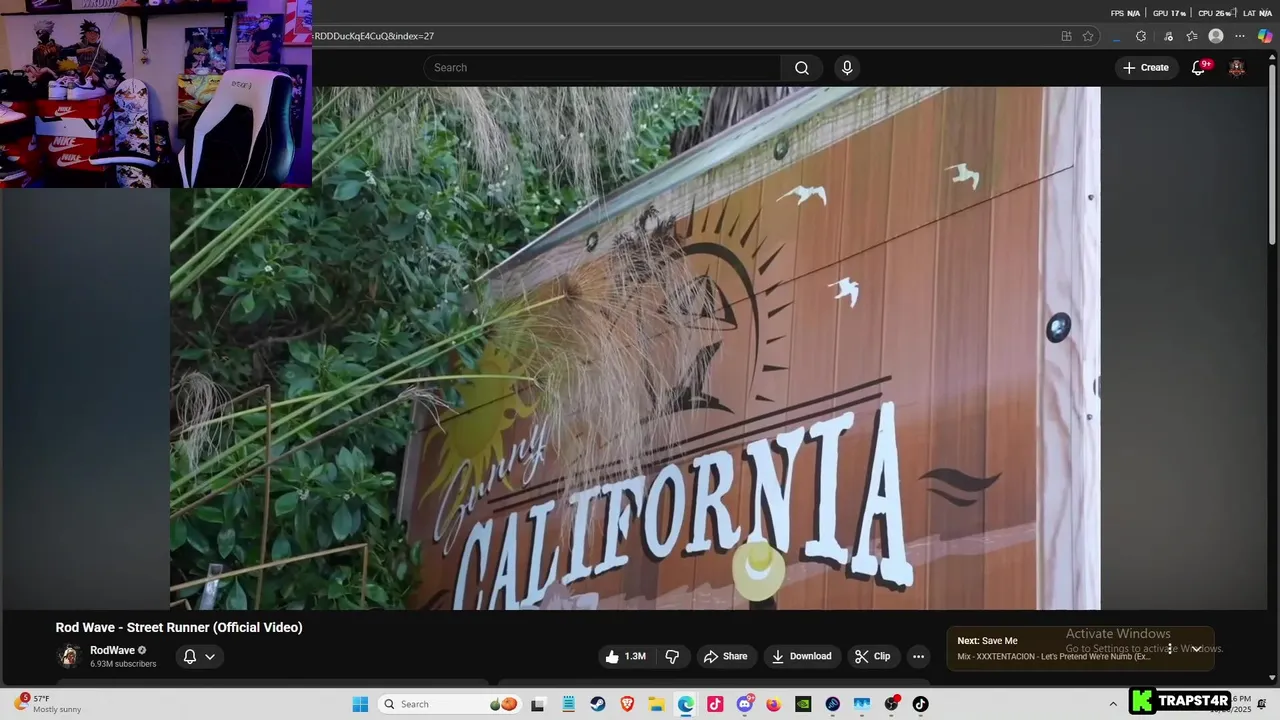Open pink TikTok app icon on taskbar

tap(715, 704)
